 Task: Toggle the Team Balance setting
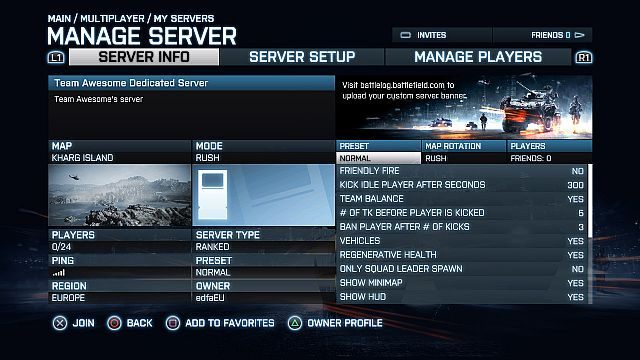pos(462,199)
